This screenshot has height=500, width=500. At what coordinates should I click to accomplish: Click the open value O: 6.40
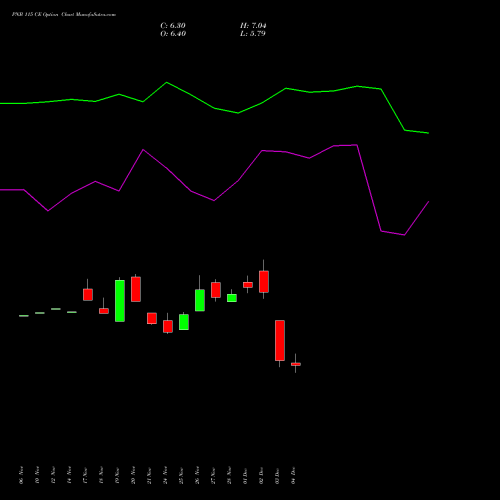173,34
